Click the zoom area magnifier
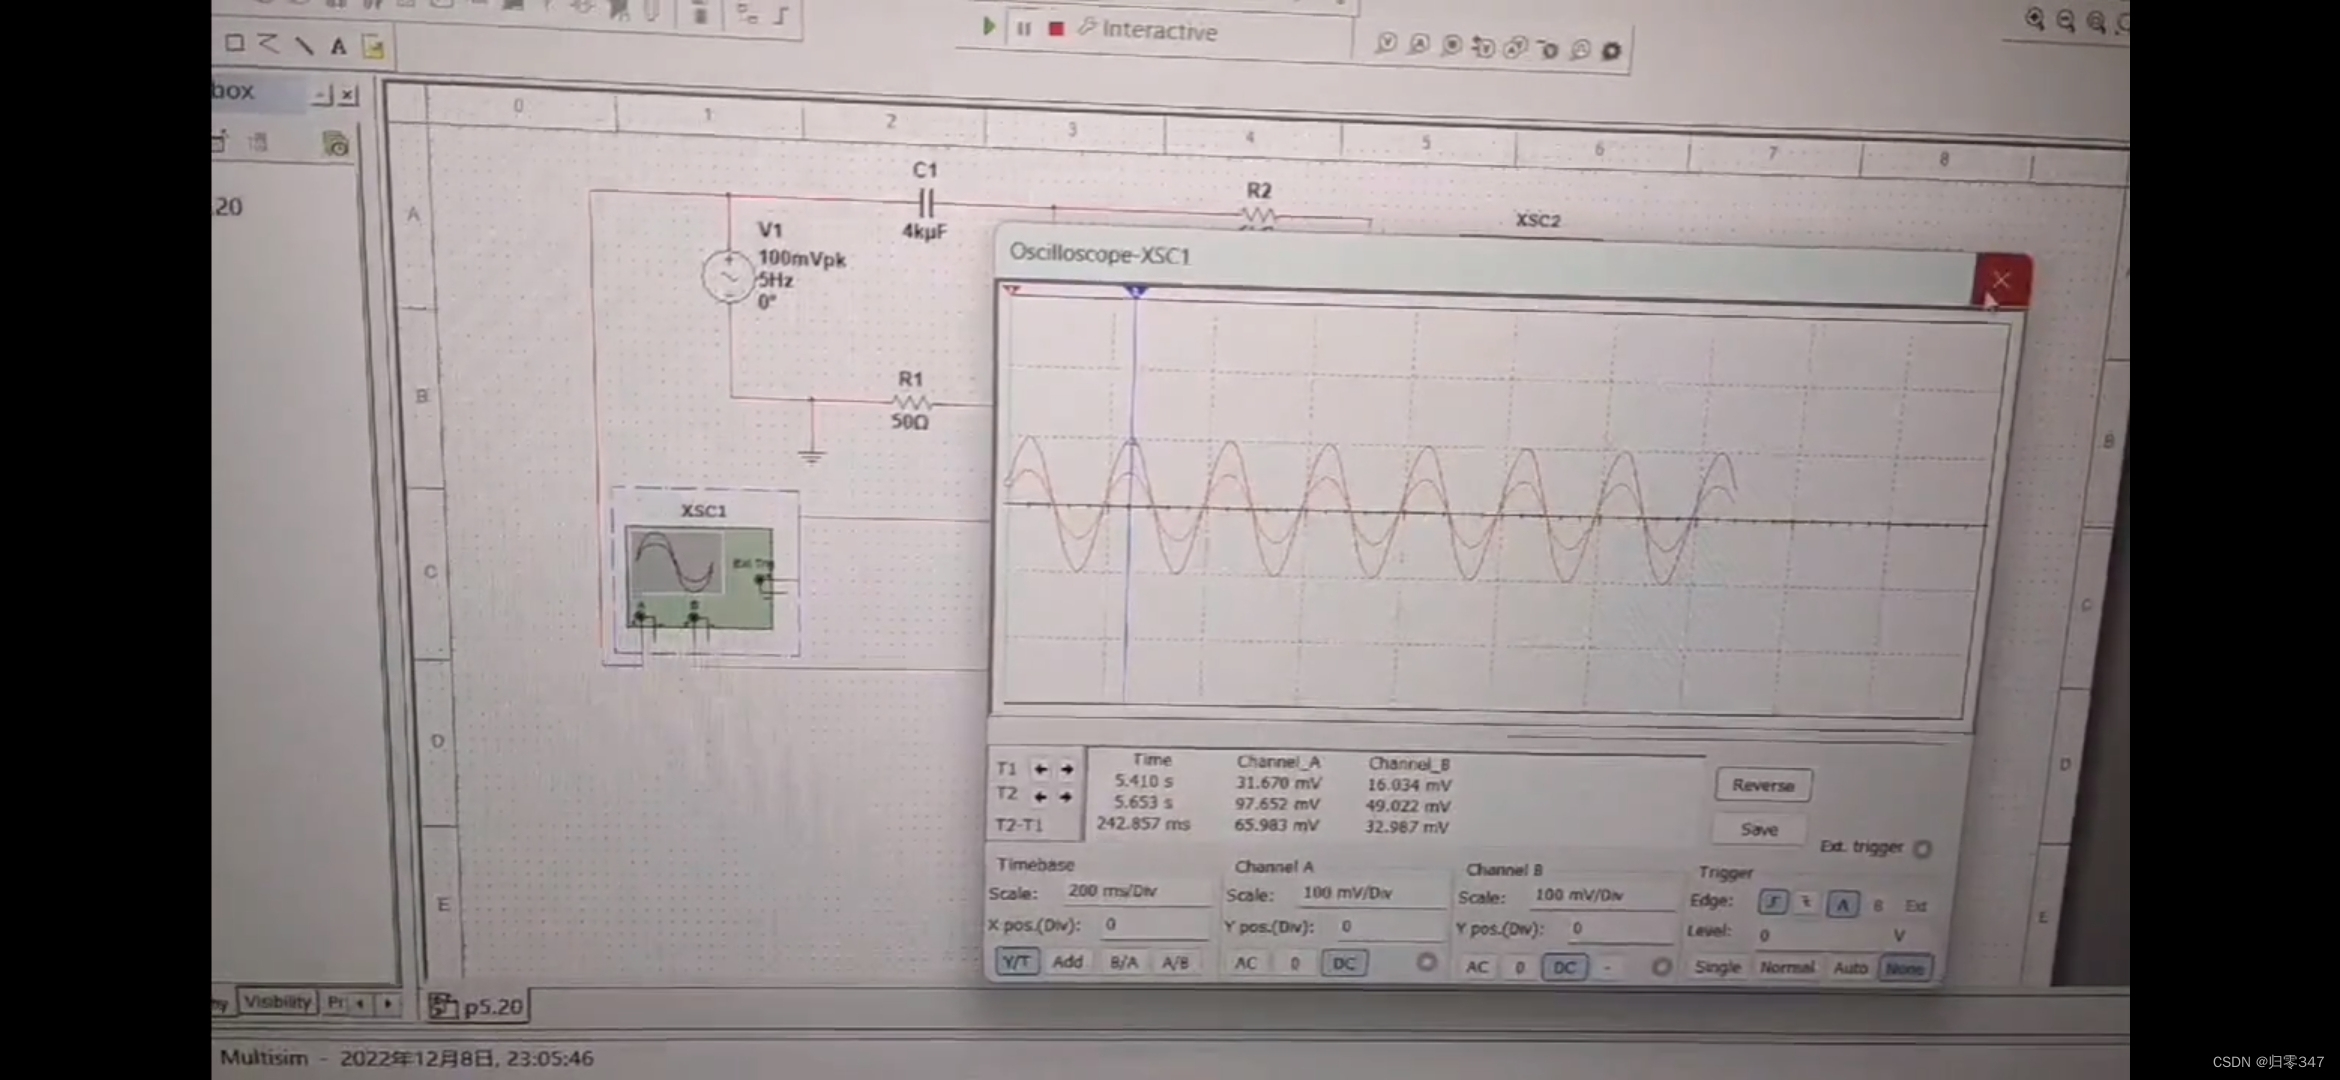 (x=2097, y=21)
